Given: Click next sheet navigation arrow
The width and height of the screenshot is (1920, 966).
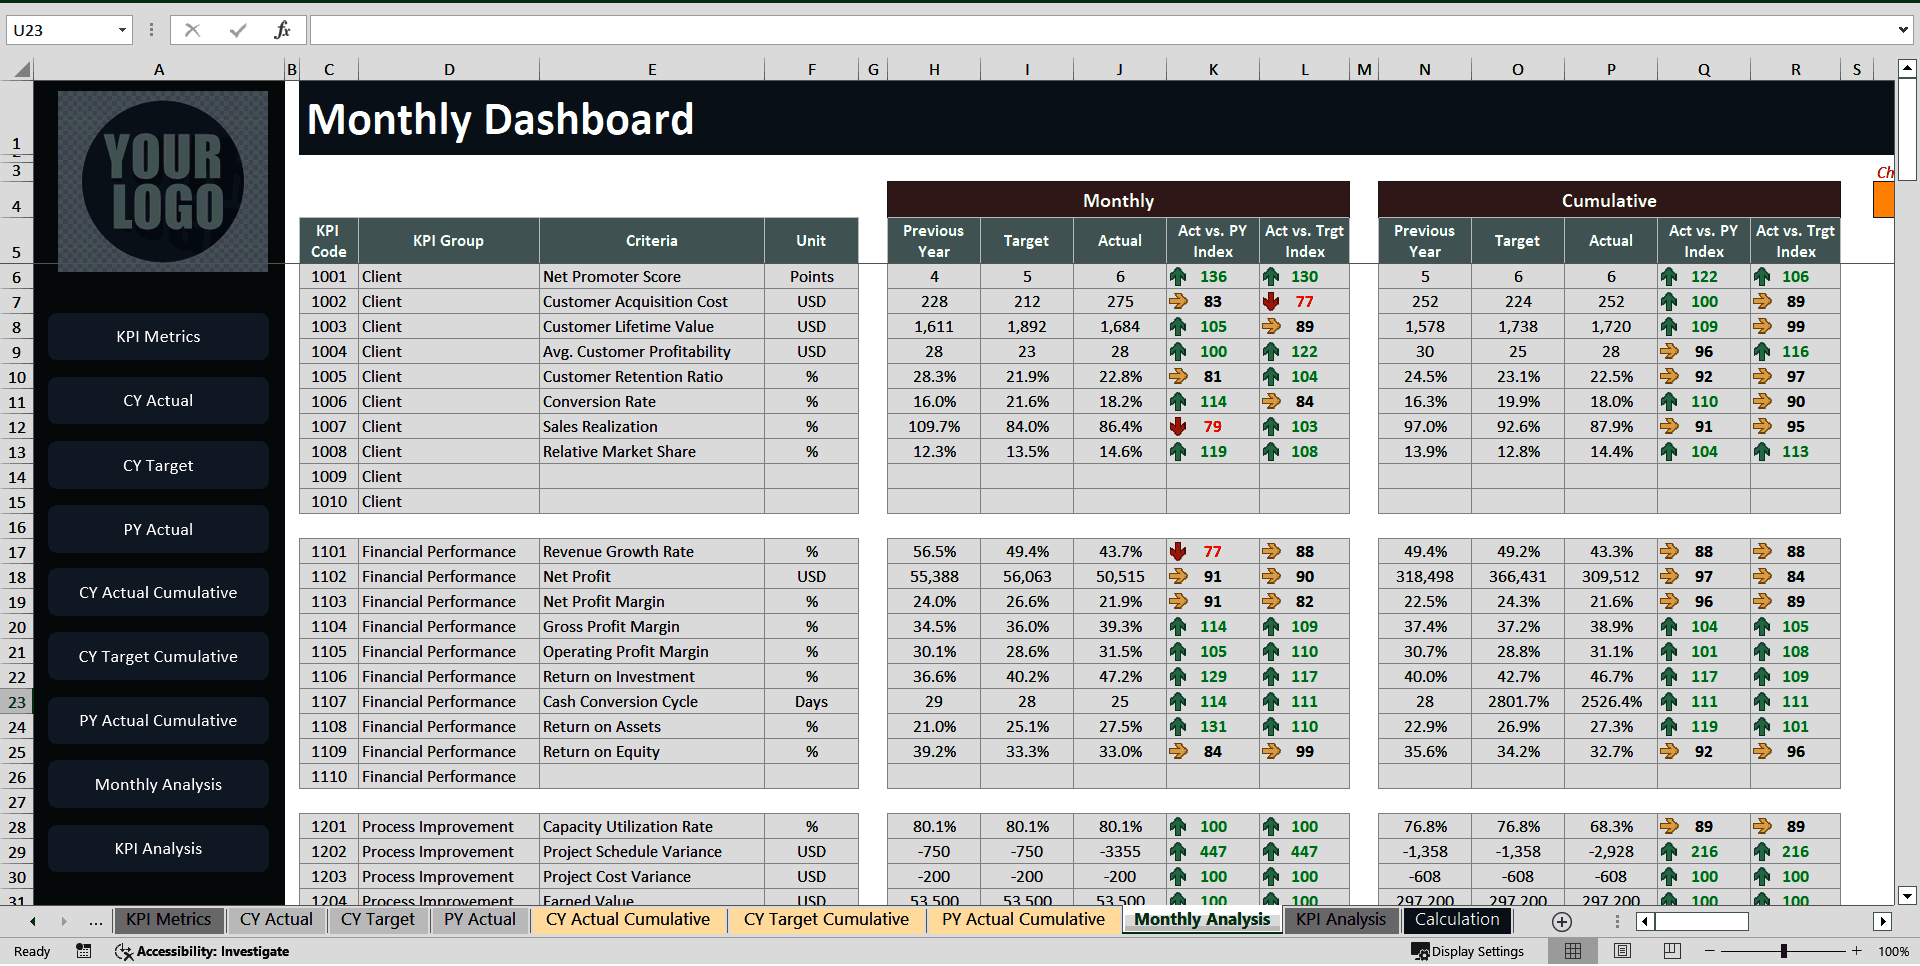Looking at the screenshot, I should coord(64,921).
